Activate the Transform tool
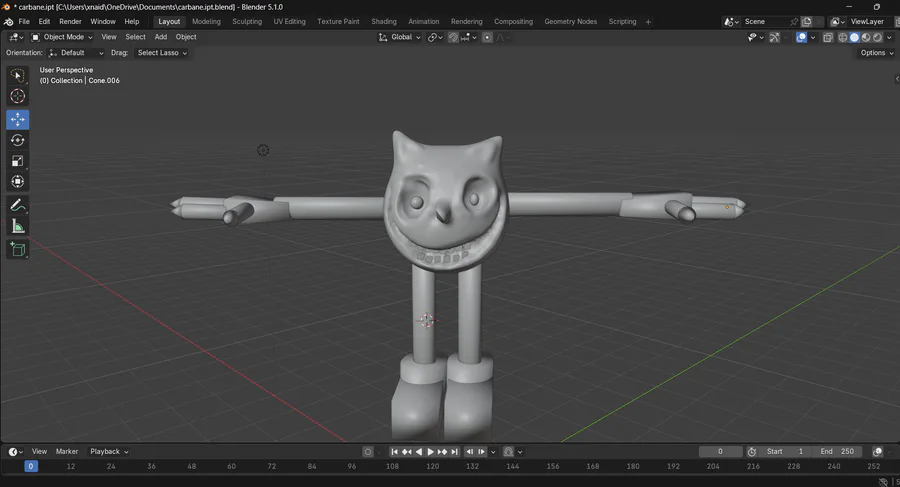The height and width of the screenshot is (487, 900). (18, 181)
